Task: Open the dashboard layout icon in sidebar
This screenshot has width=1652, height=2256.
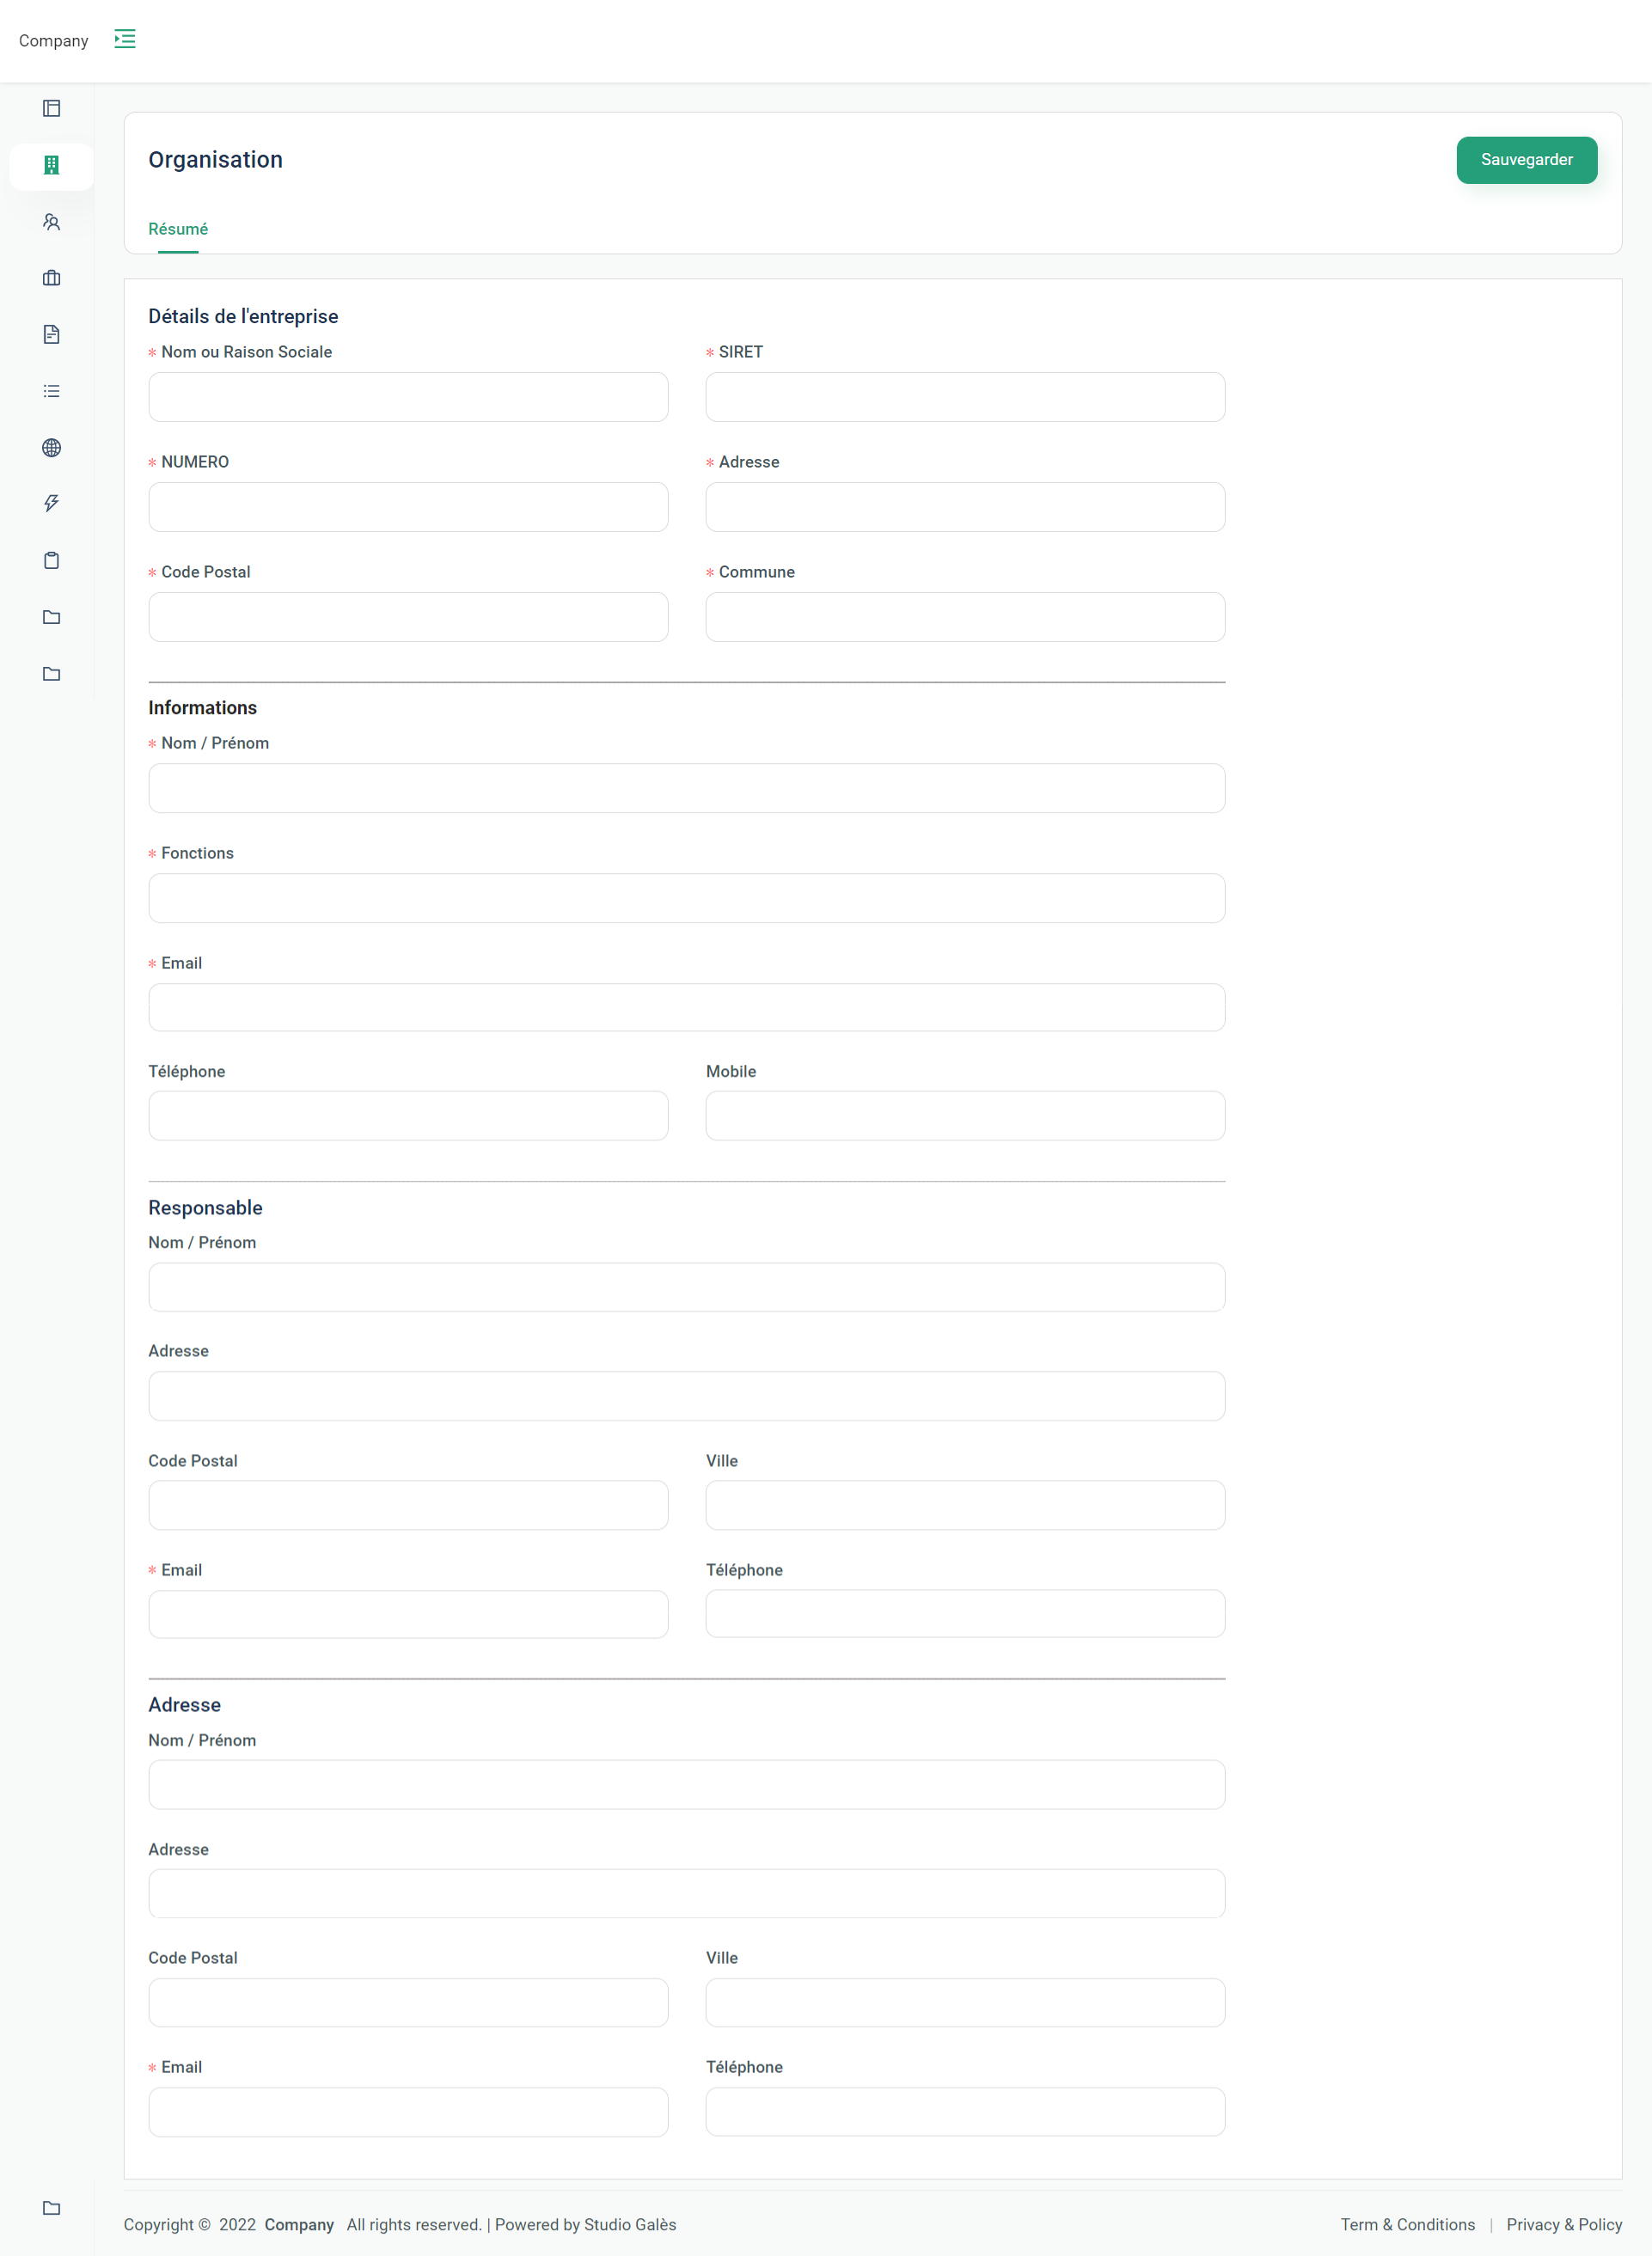Action: 51,108
